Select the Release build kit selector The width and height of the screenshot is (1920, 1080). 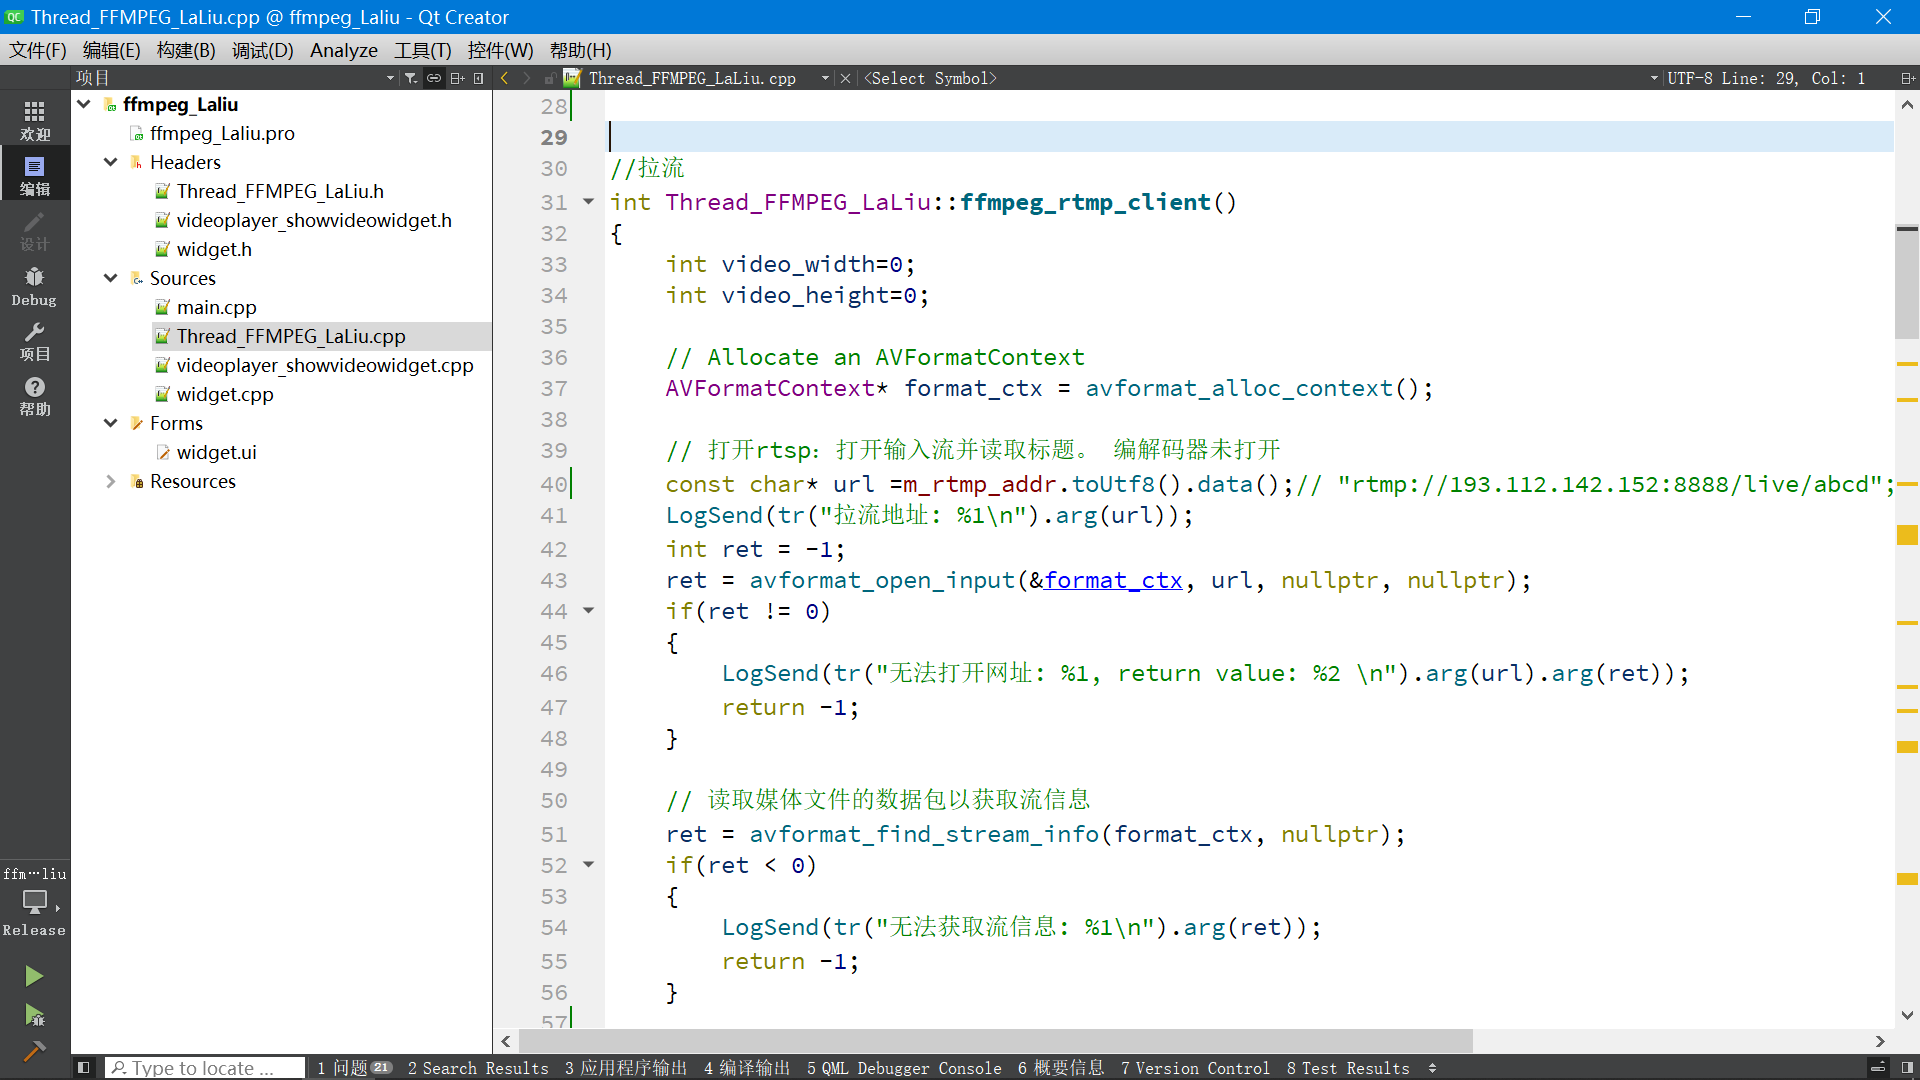[x=34, y=905]
